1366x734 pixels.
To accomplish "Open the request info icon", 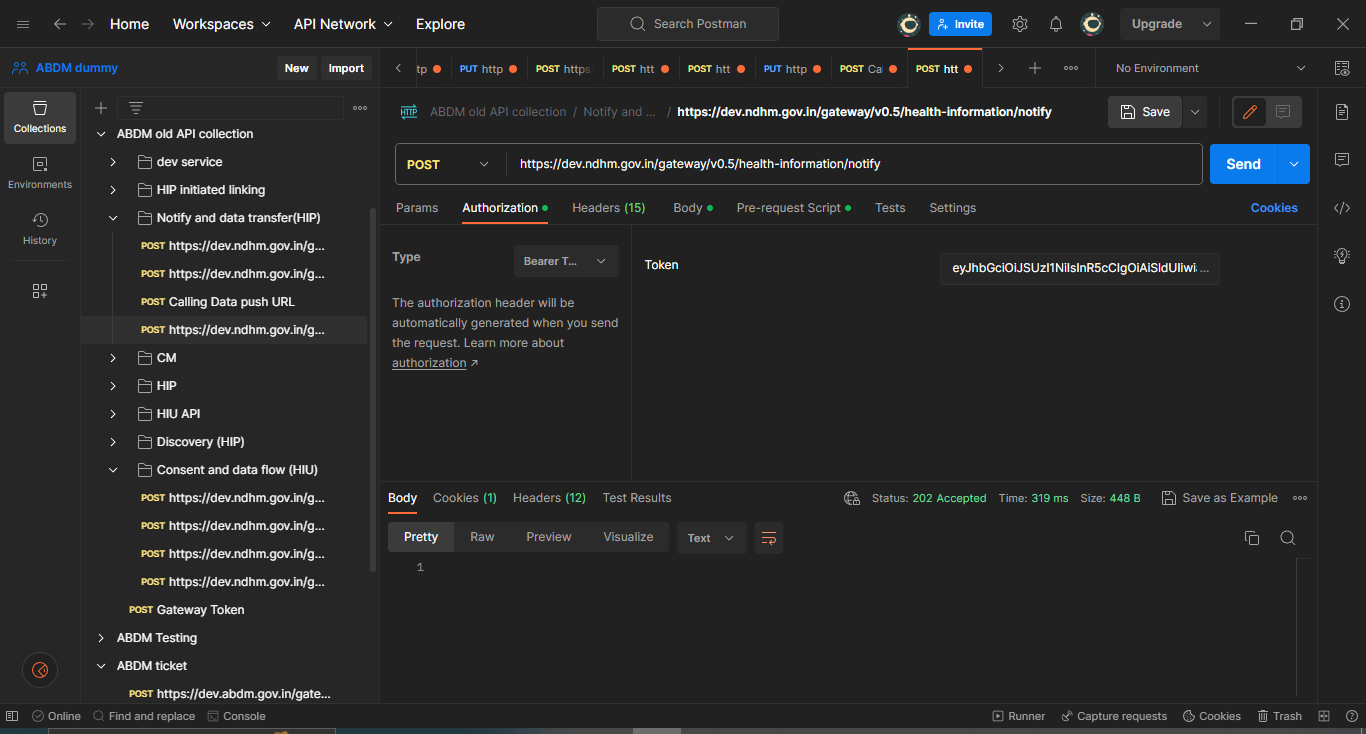I will (1342, 304).
